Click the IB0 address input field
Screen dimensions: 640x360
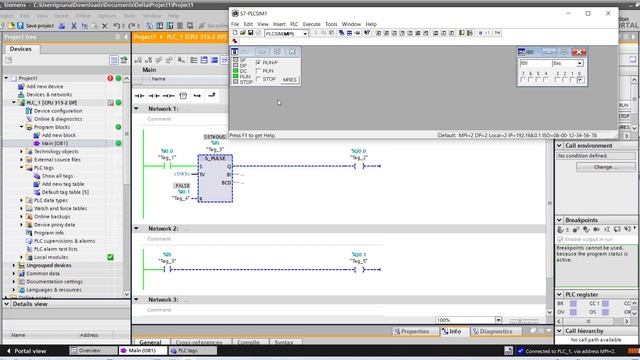tap(535, 63)
